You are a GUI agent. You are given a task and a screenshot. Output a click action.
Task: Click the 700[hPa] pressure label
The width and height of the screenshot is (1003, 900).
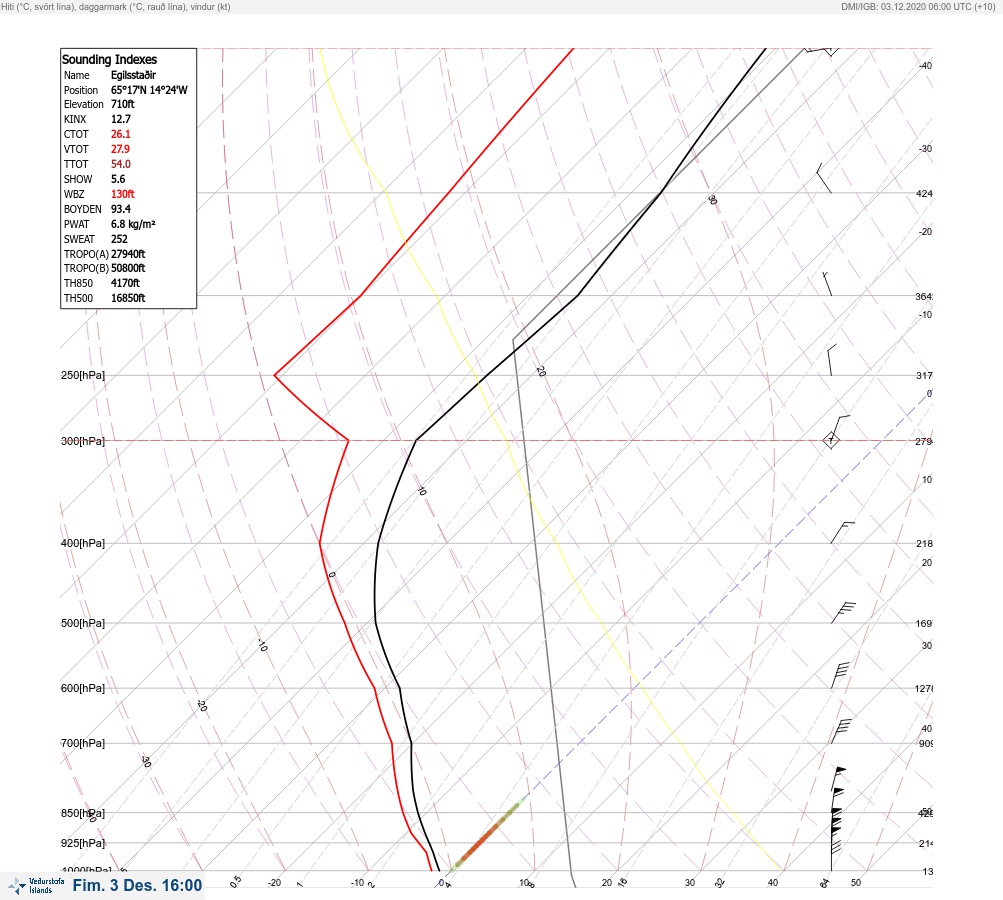[83, 743]
